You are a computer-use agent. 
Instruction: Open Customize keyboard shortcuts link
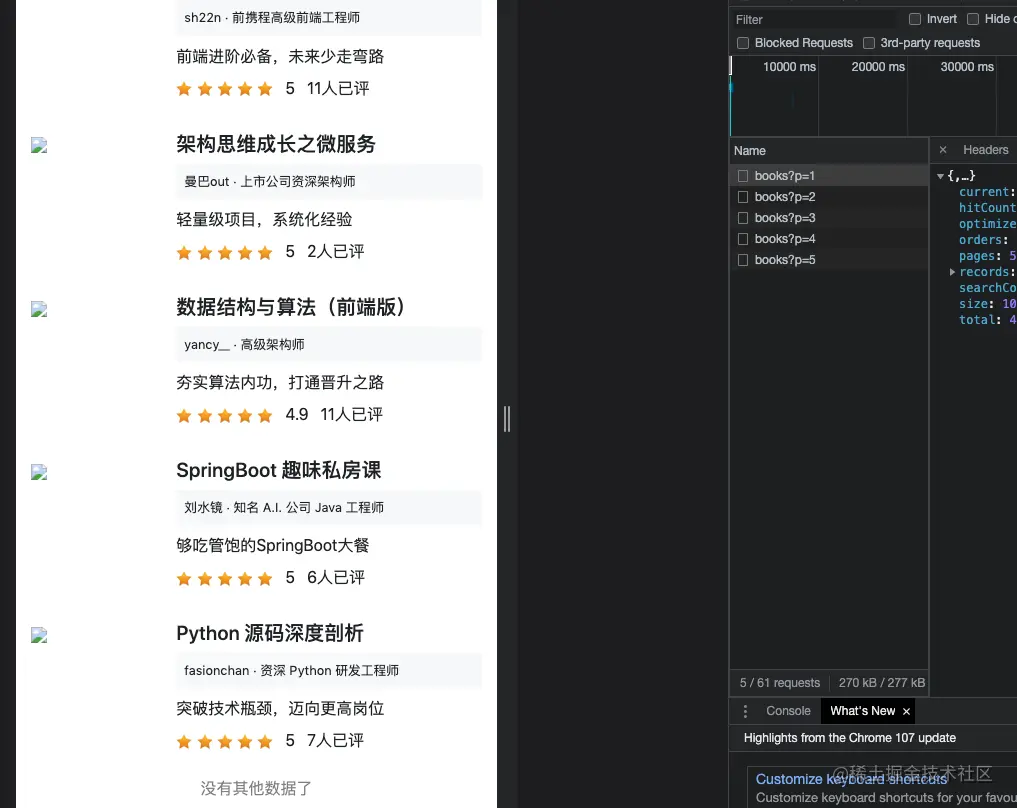tap(851, 779)
